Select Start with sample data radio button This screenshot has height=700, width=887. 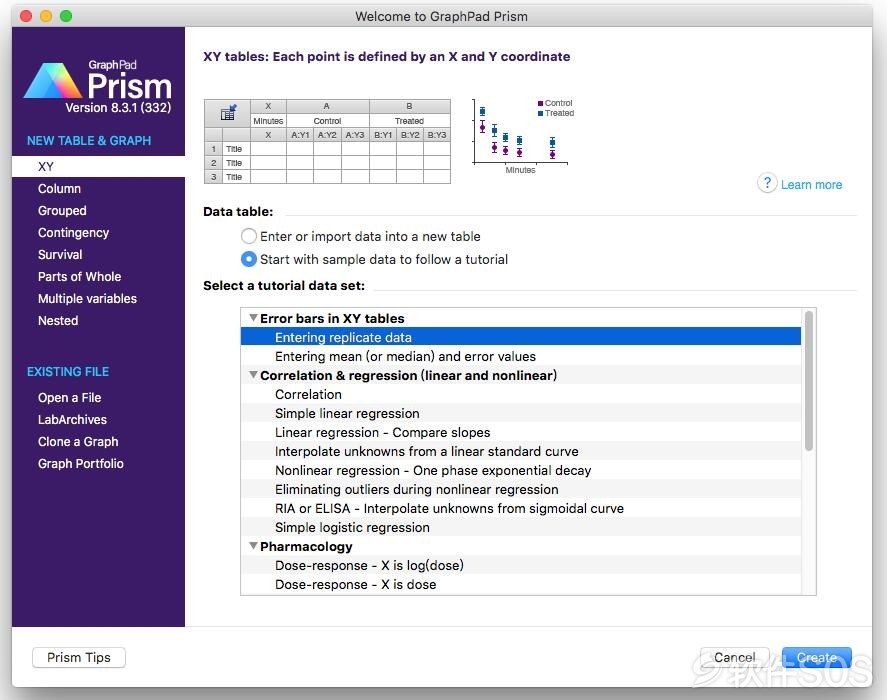tap(248, 259)
